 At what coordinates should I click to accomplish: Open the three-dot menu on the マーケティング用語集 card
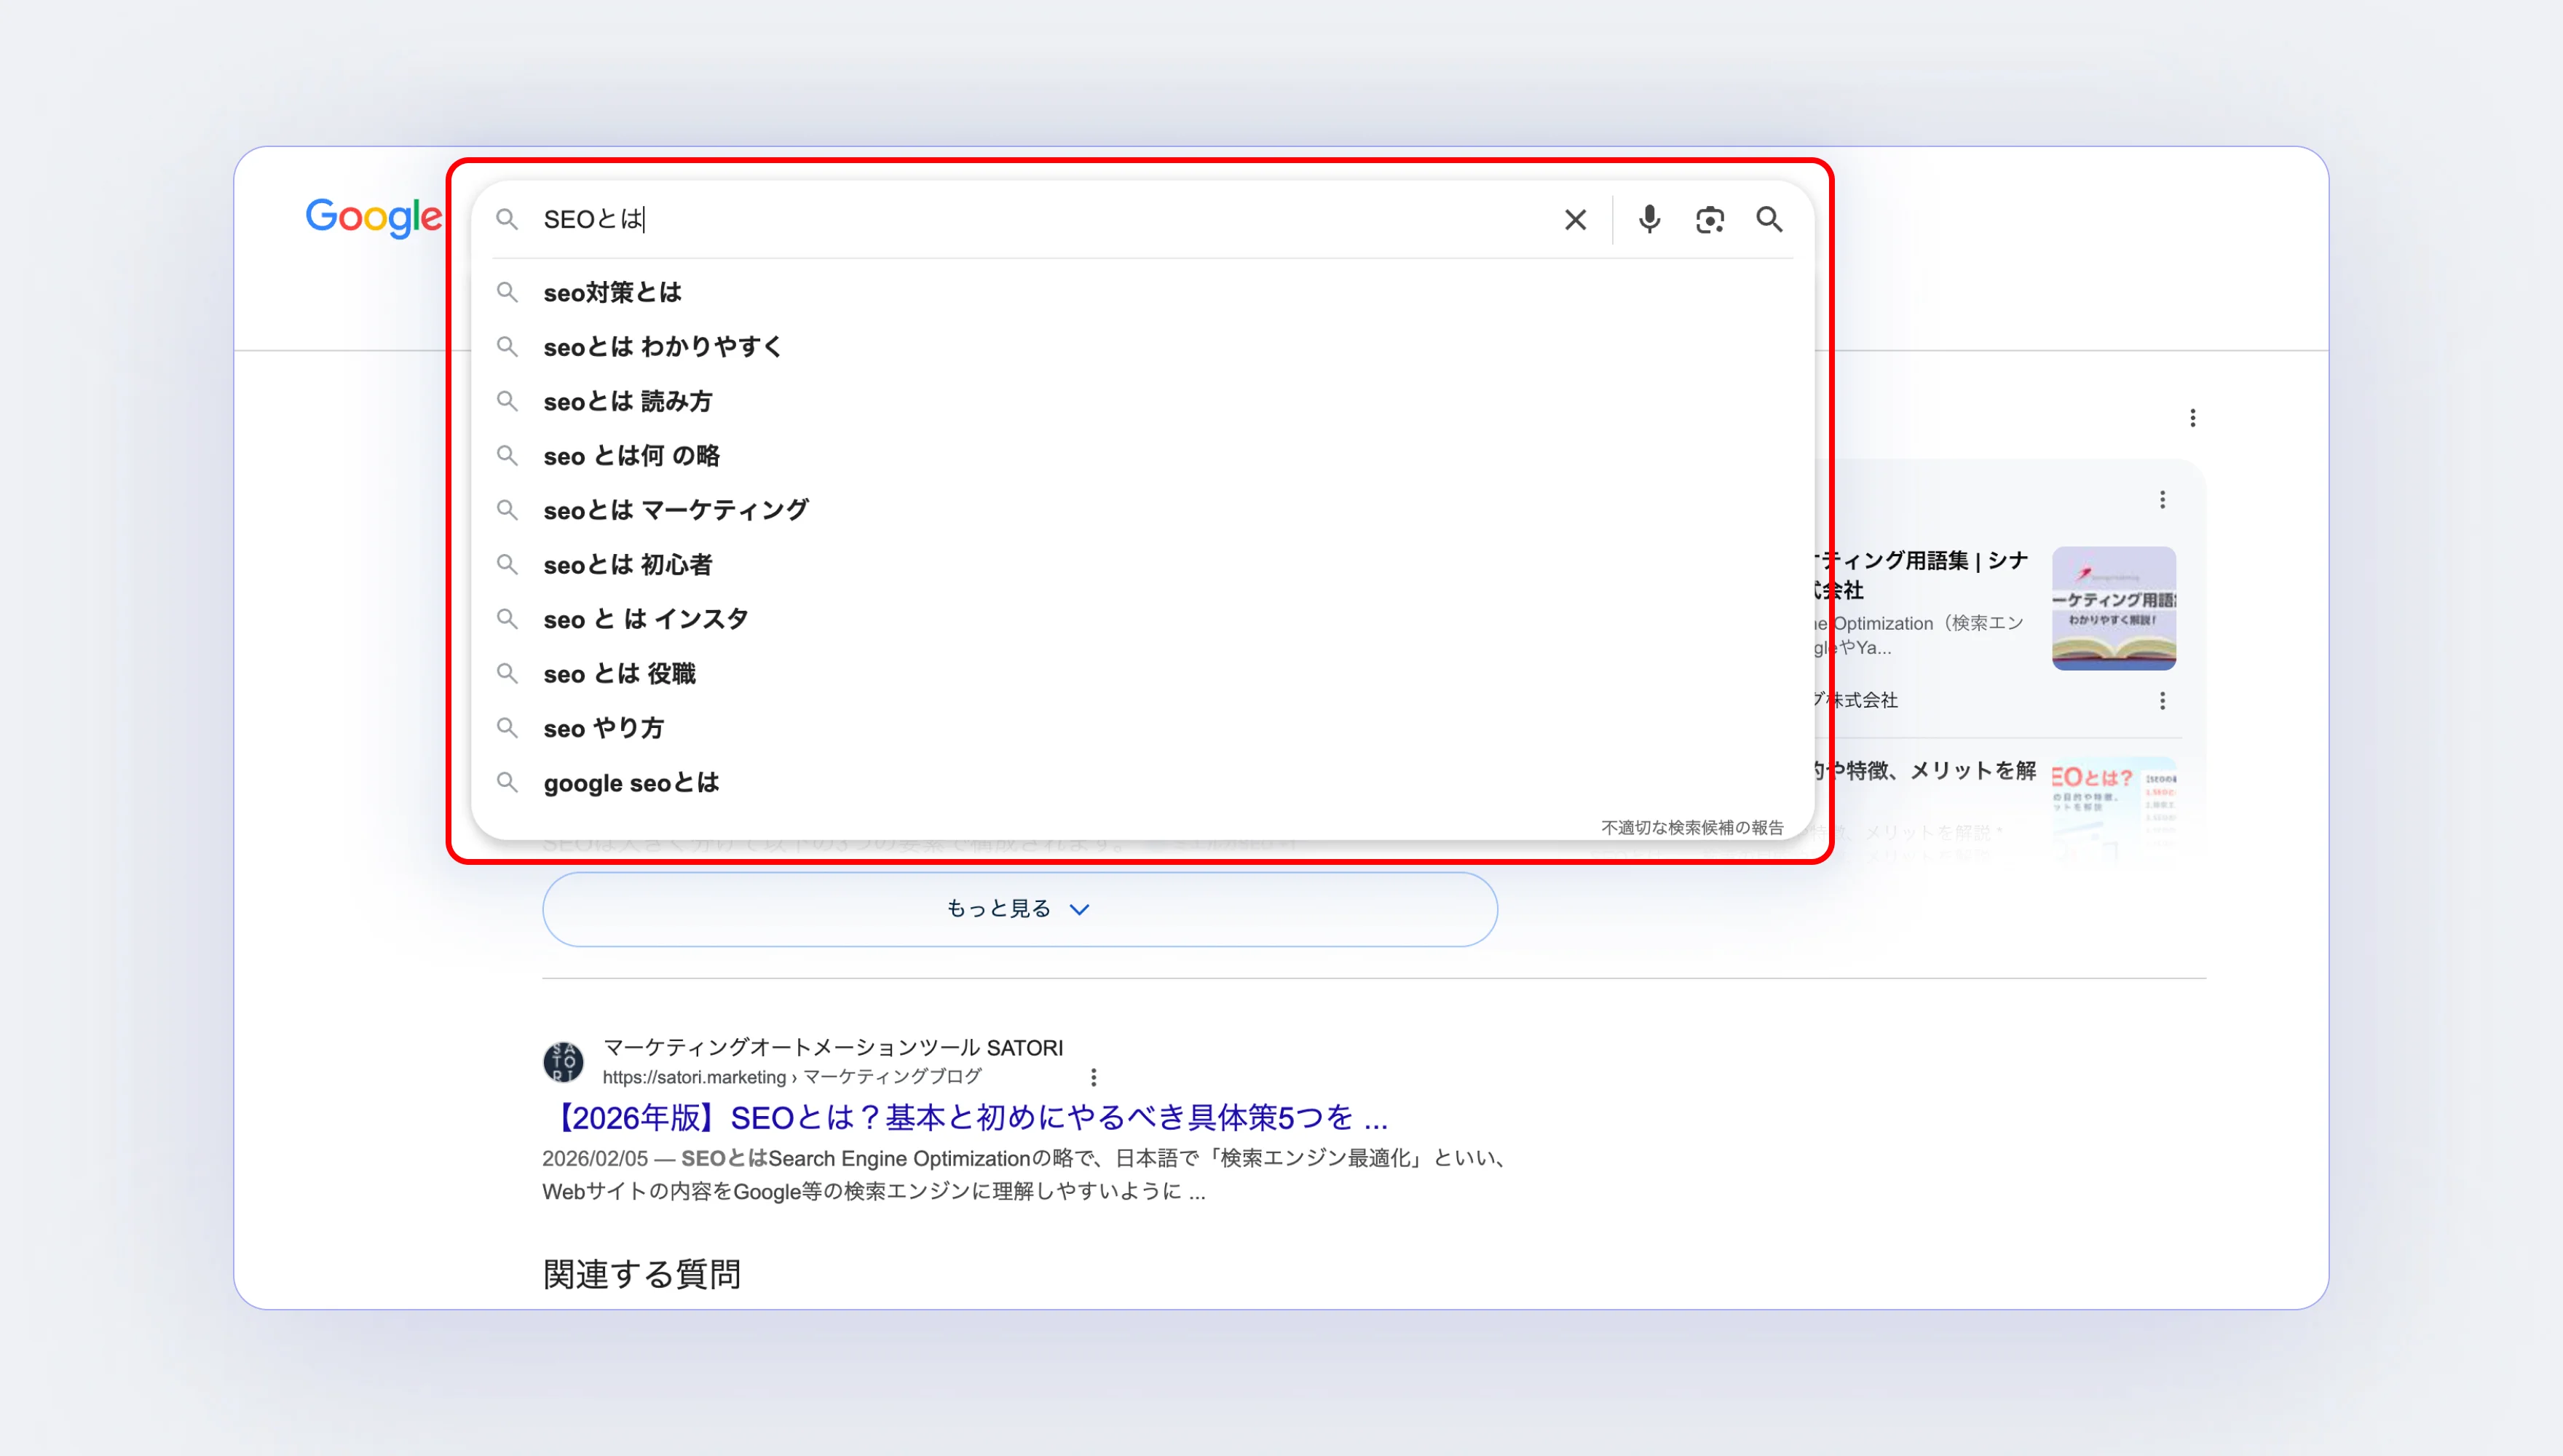point(2162,499)
